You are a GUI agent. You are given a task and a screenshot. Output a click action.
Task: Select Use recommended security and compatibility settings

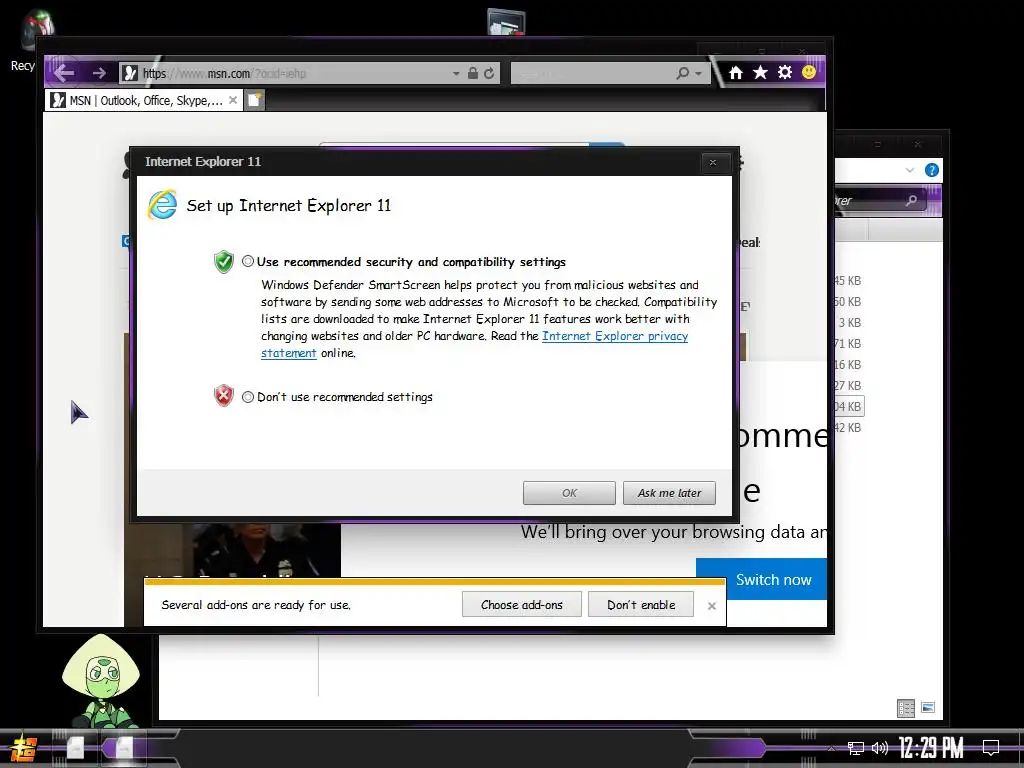coord(248,261)
